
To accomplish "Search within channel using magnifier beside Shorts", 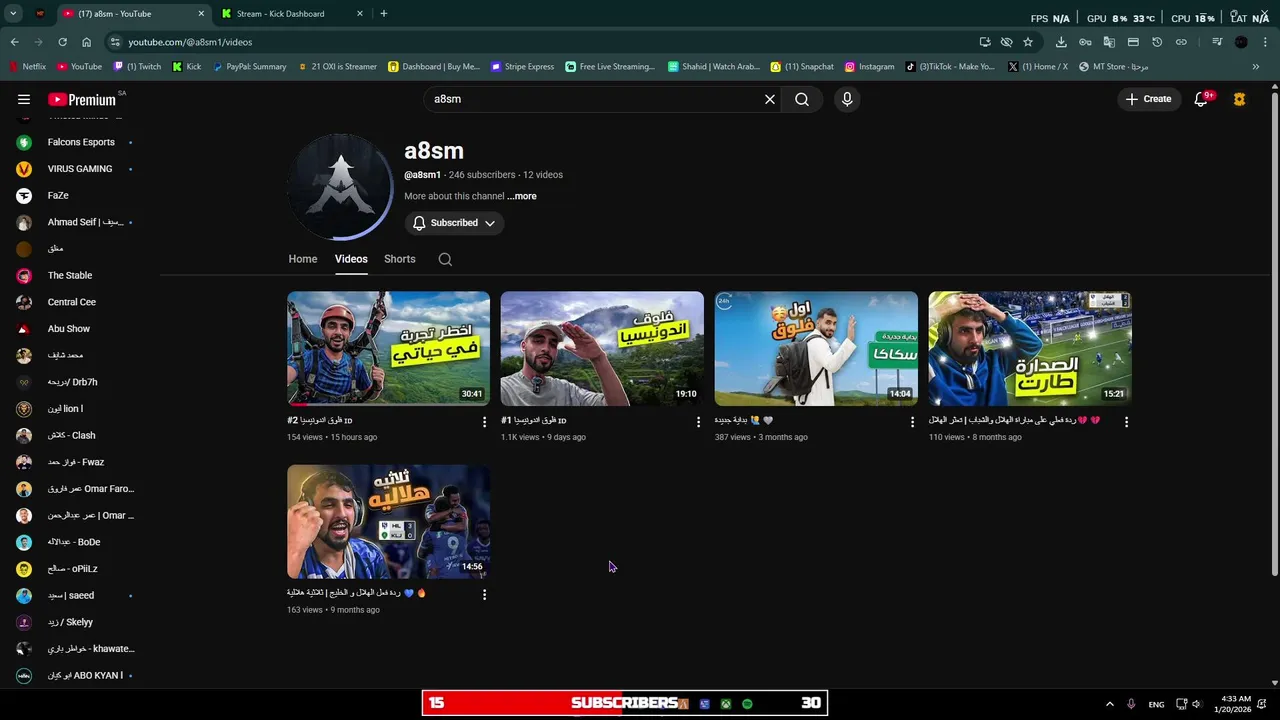I will coord(445,259).
